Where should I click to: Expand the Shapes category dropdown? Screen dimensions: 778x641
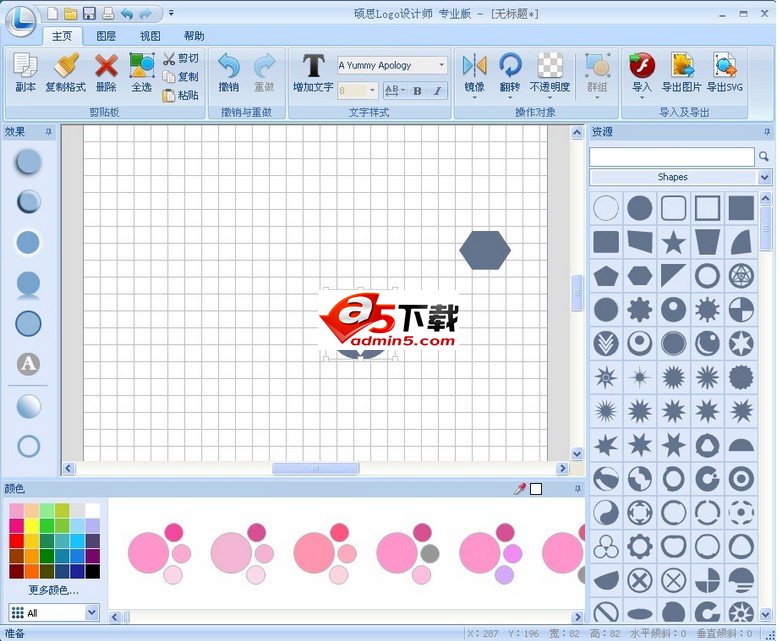coord(765,177)
